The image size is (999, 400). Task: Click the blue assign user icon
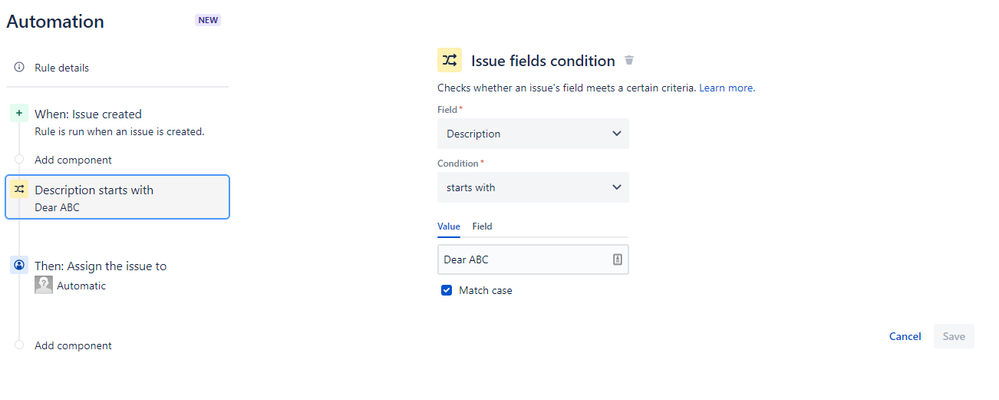point(19,265)
